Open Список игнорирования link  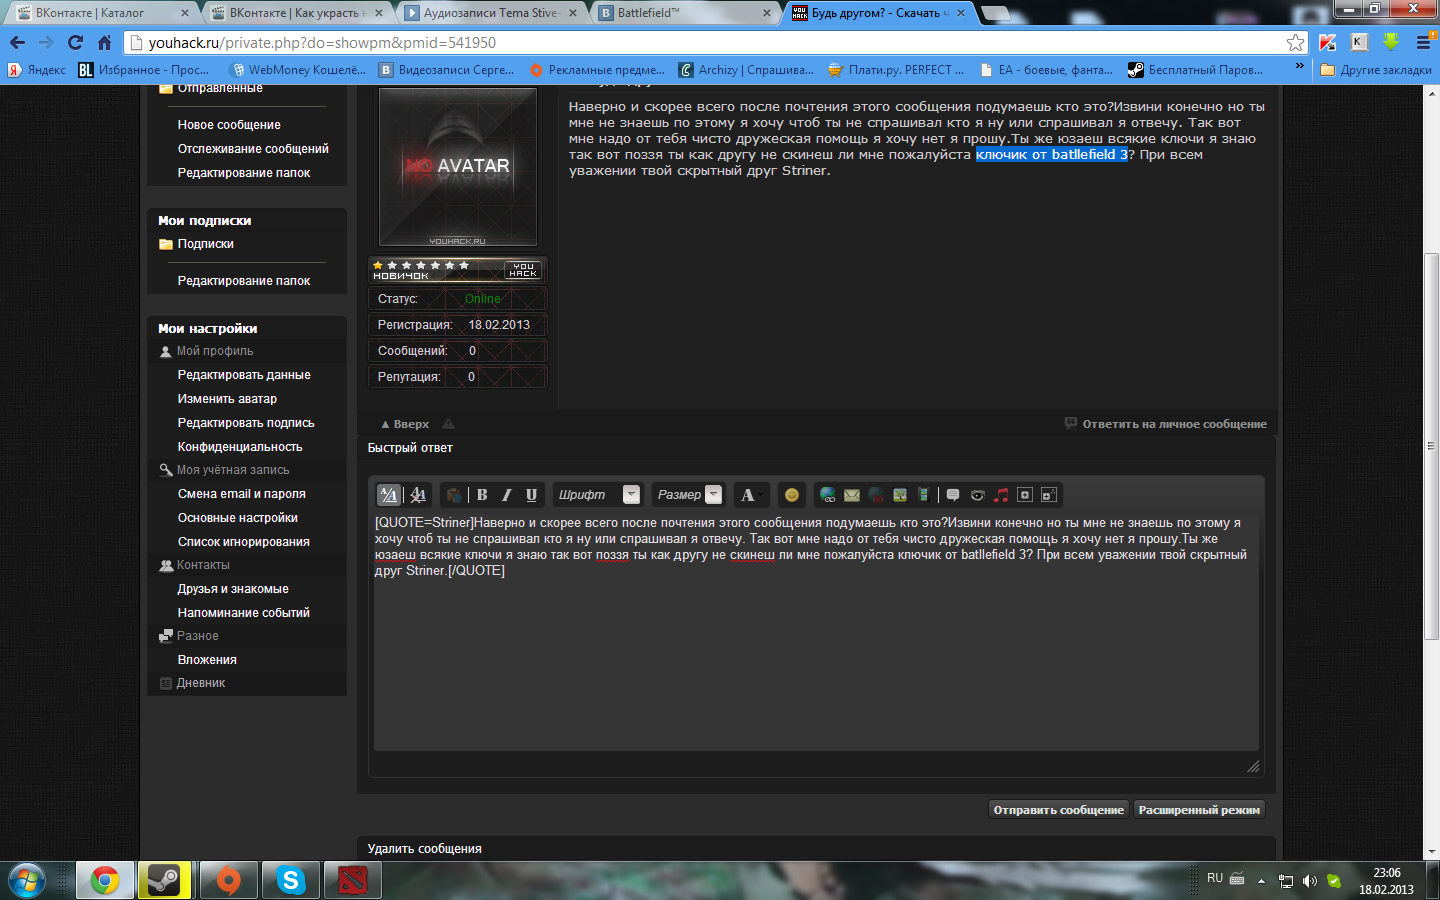click(244, 542)
